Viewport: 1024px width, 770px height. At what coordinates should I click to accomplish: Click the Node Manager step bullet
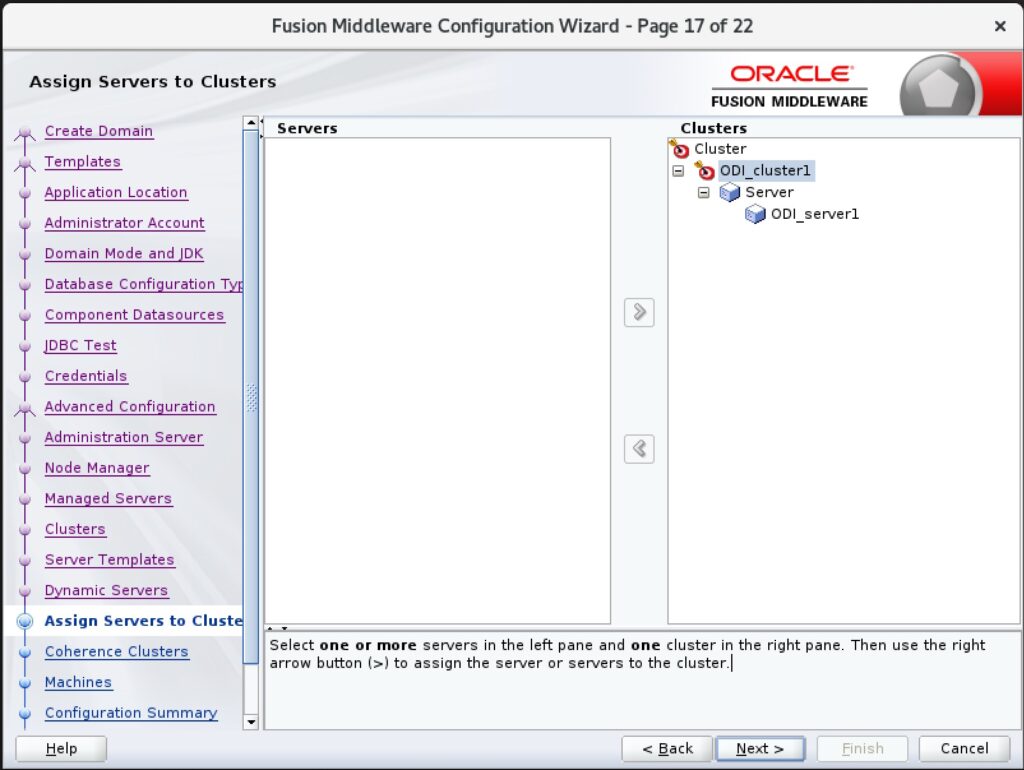pyautogui.click(x=25, y=468)
